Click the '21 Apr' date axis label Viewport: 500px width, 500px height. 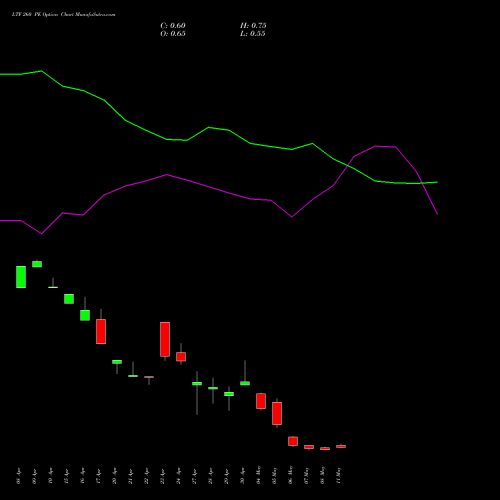130,476
